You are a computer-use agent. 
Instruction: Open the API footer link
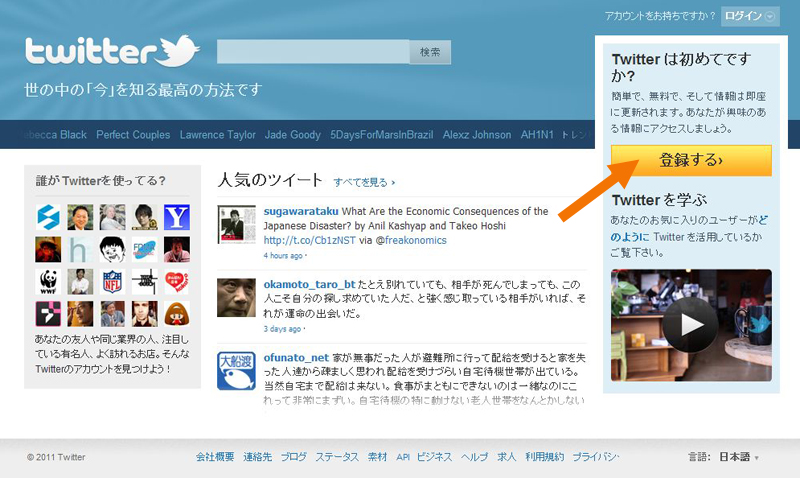tap(403, 457)
